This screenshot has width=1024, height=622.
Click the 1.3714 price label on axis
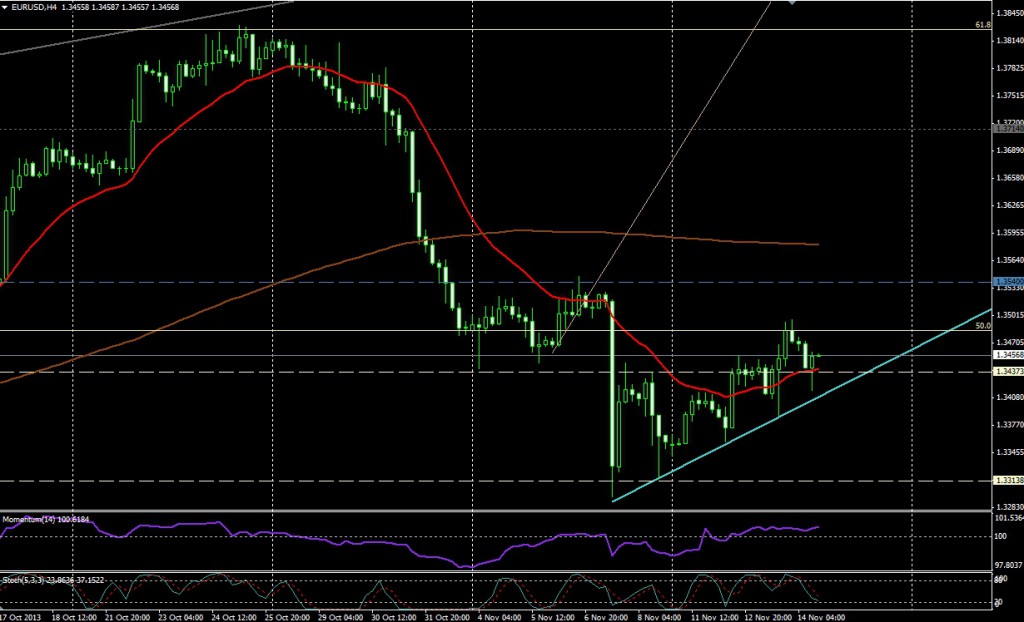tap(1007, 129)
